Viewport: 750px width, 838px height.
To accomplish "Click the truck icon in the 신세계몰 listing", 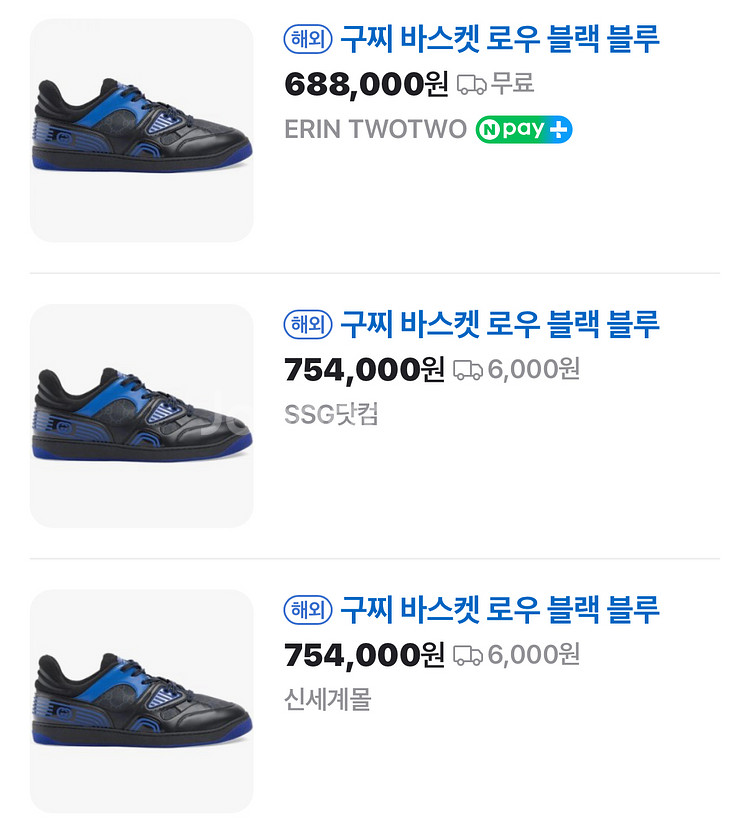I will [x=468, y=655].
